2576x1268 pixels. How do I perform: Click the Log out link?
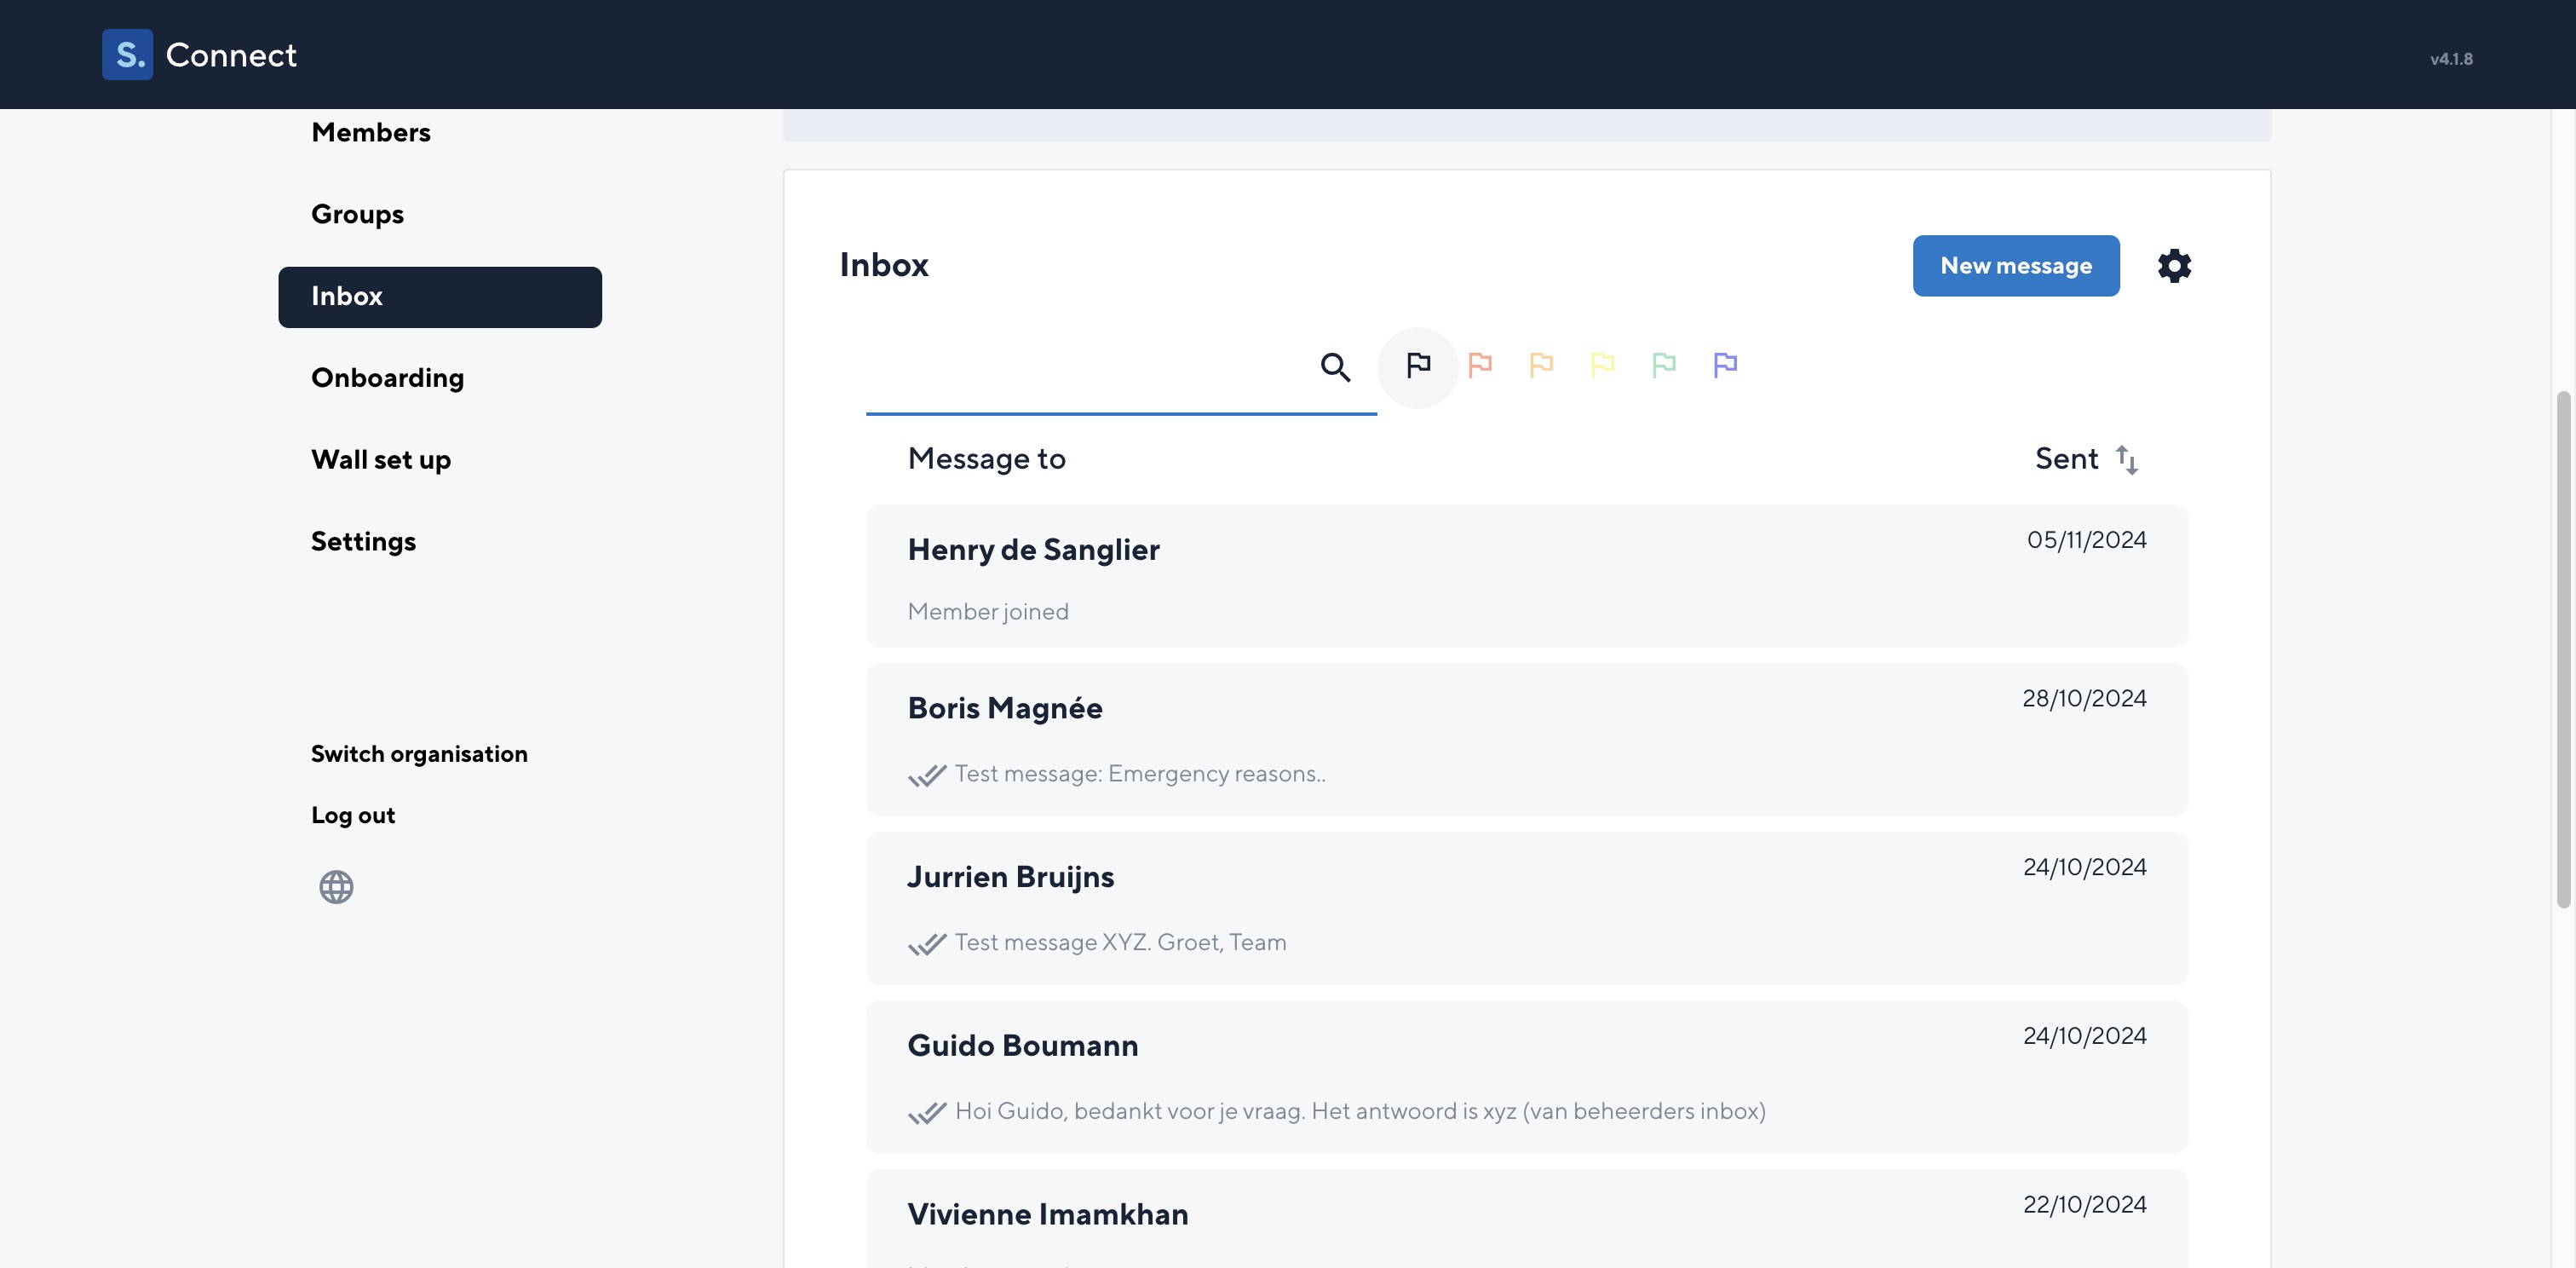[x=353, y=815]
